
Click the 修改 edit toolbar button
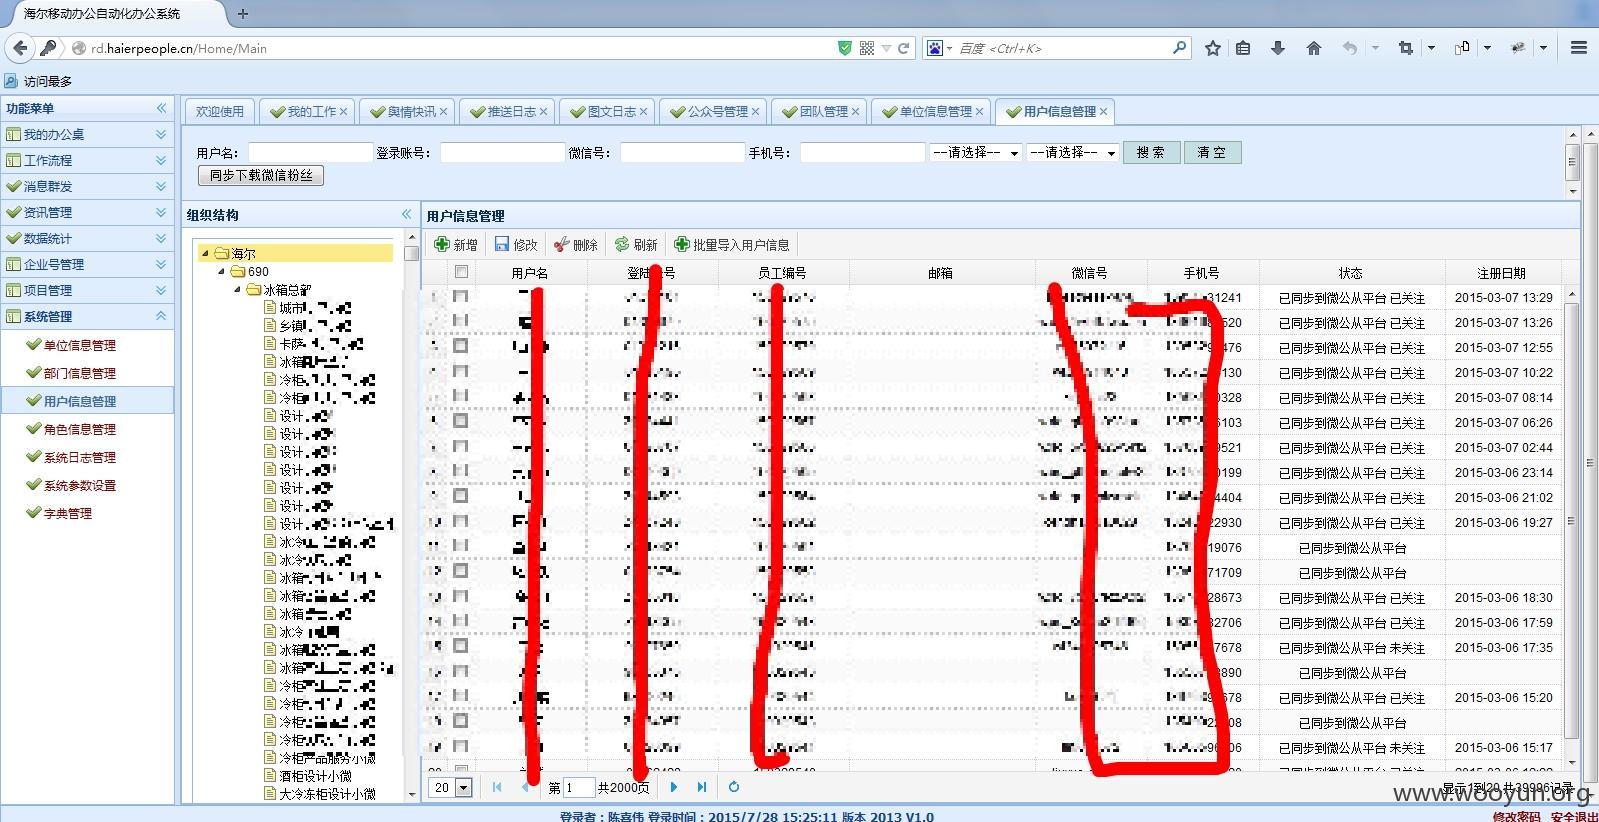click(516, 244)
